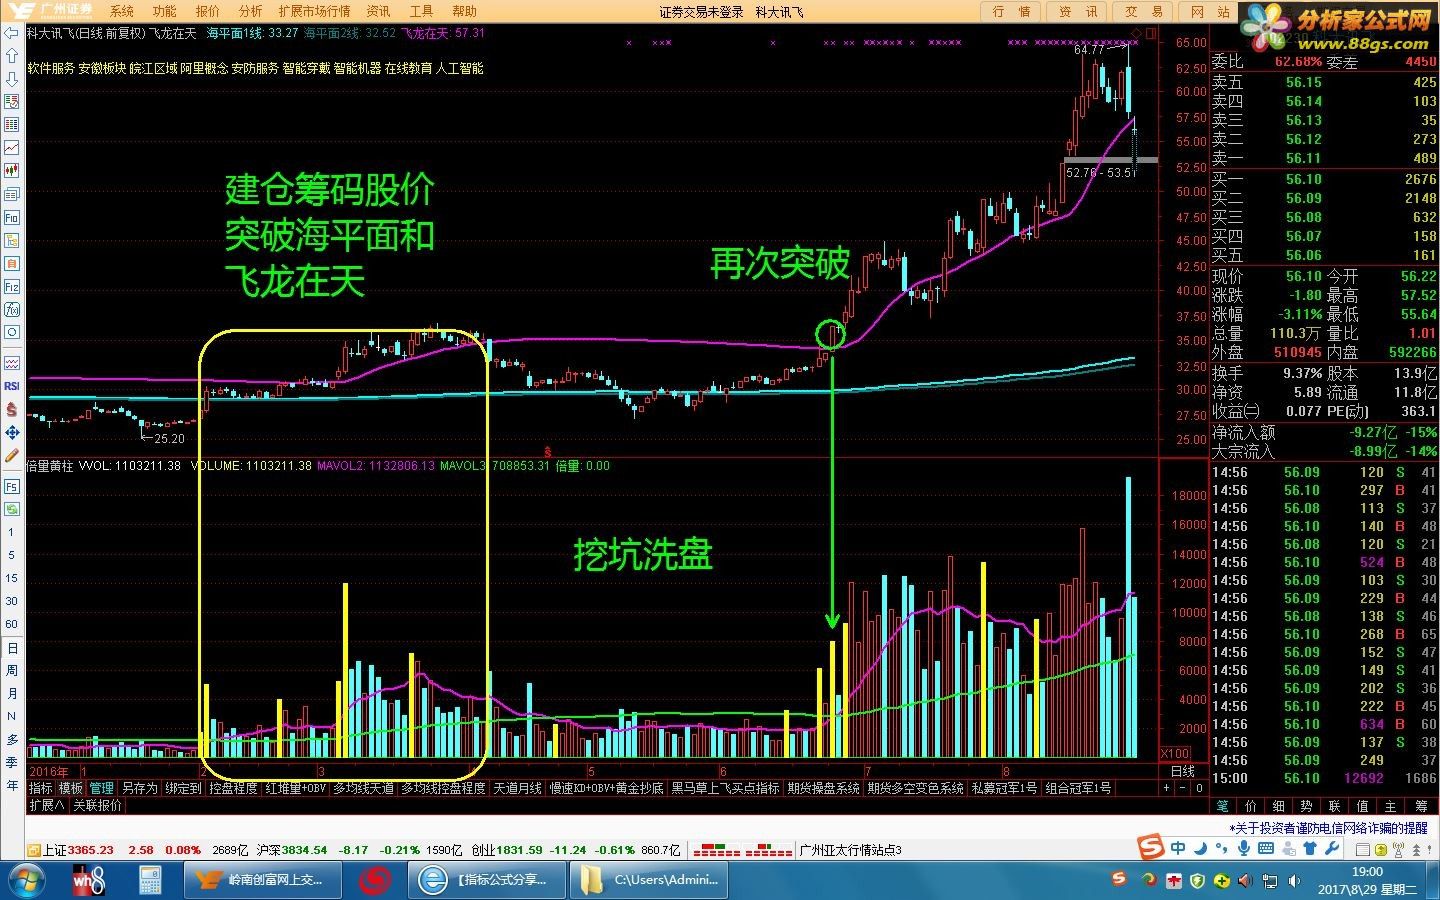1440x900 pixels.
Task: Open the 分析 menu
Action: point(251,11)
